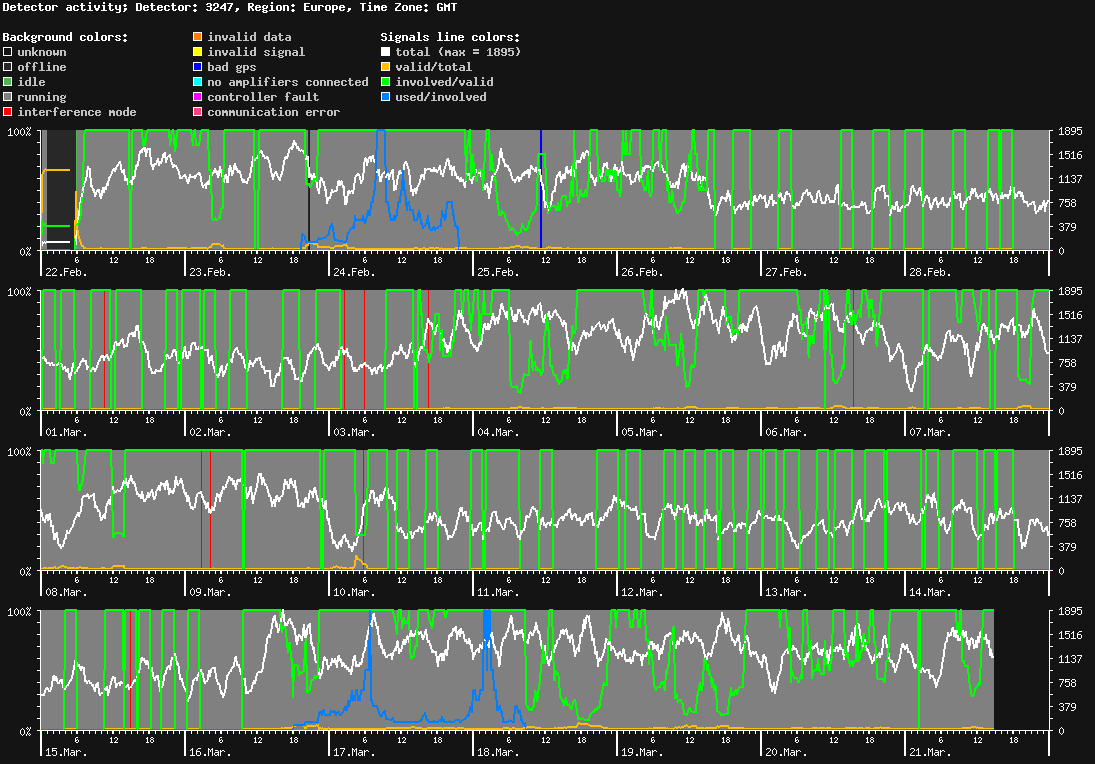This screenshot has height=764, width=1095.
Task: Click the blue bad gps line on 25.Feb.
Action: pyautogui.click(x=541, y=190)
